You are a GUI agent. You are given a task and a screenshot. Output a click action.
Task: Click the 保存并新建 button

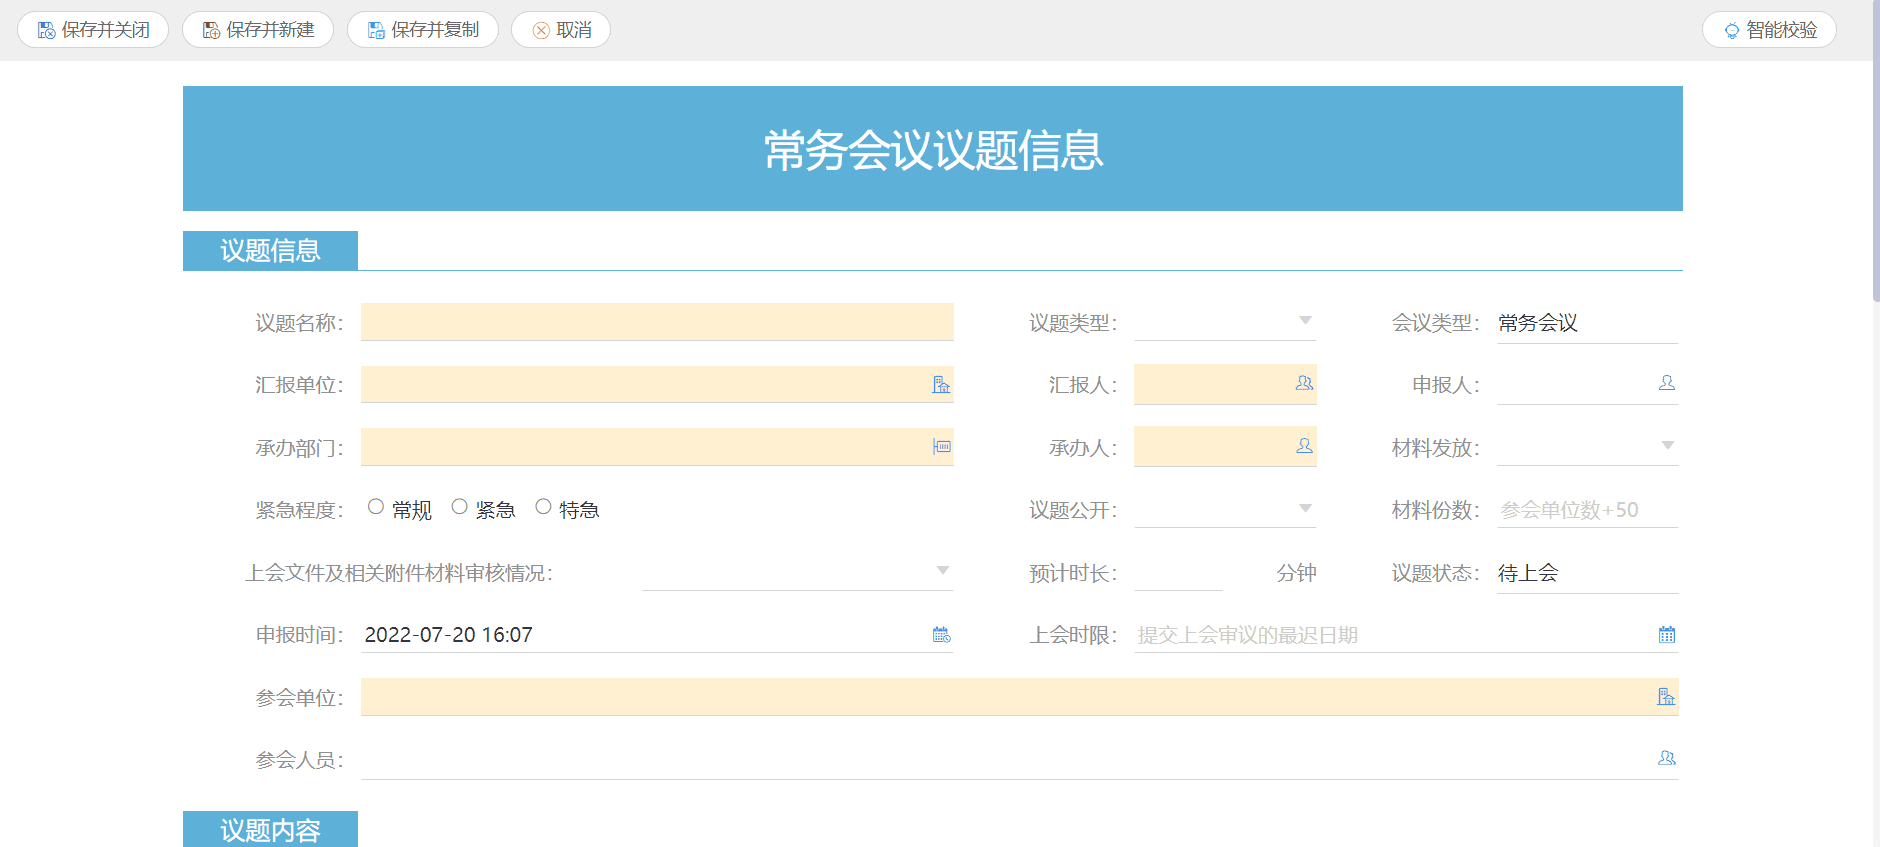(258, 30)
